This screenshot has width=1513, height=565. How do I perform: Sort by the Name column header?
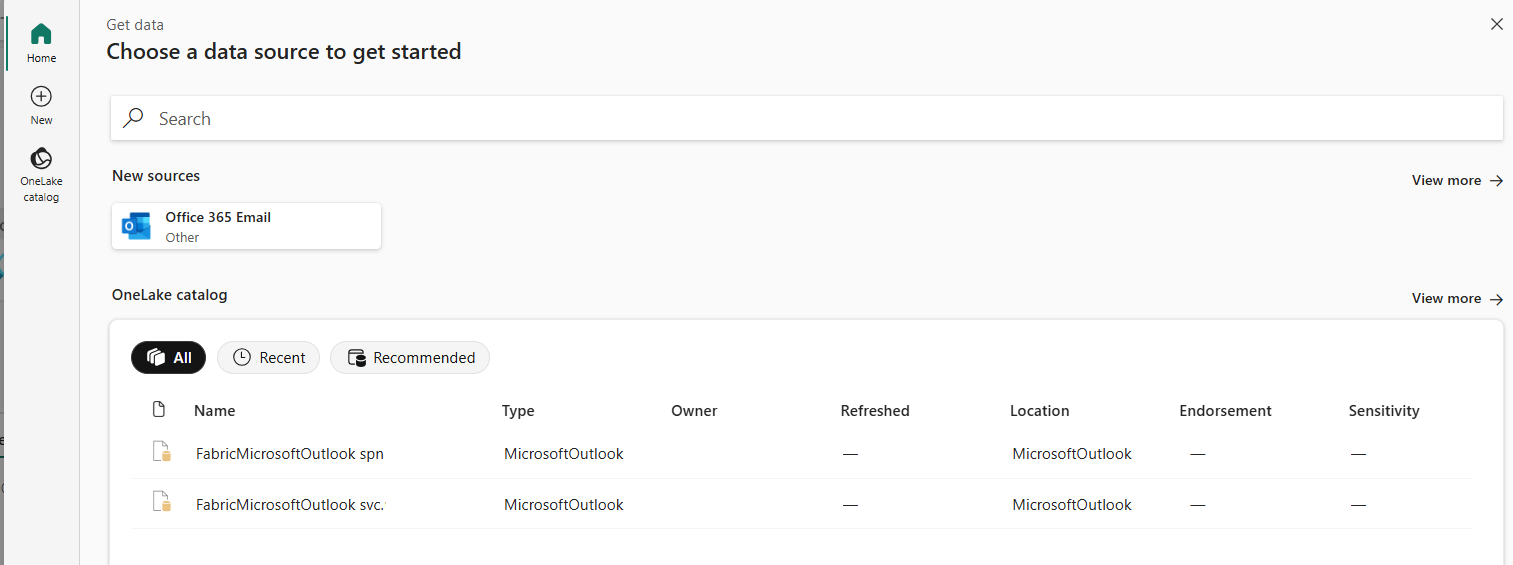click(x=214, y=410)
